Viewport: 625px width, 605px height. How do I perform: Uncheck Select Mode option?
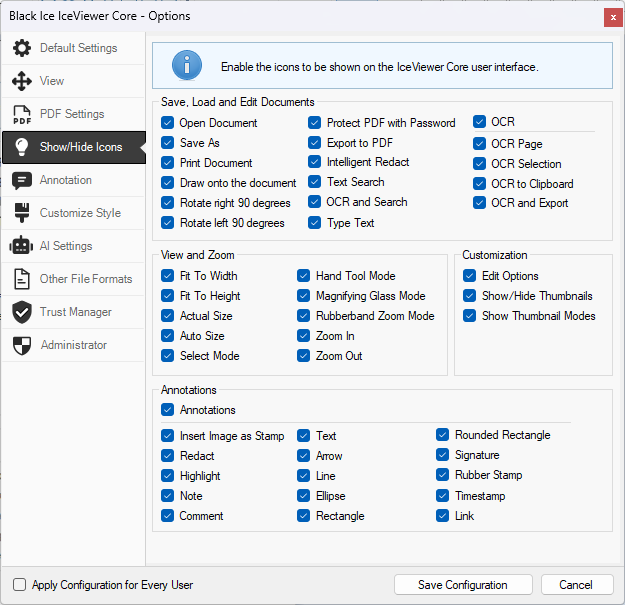point(167,356)
